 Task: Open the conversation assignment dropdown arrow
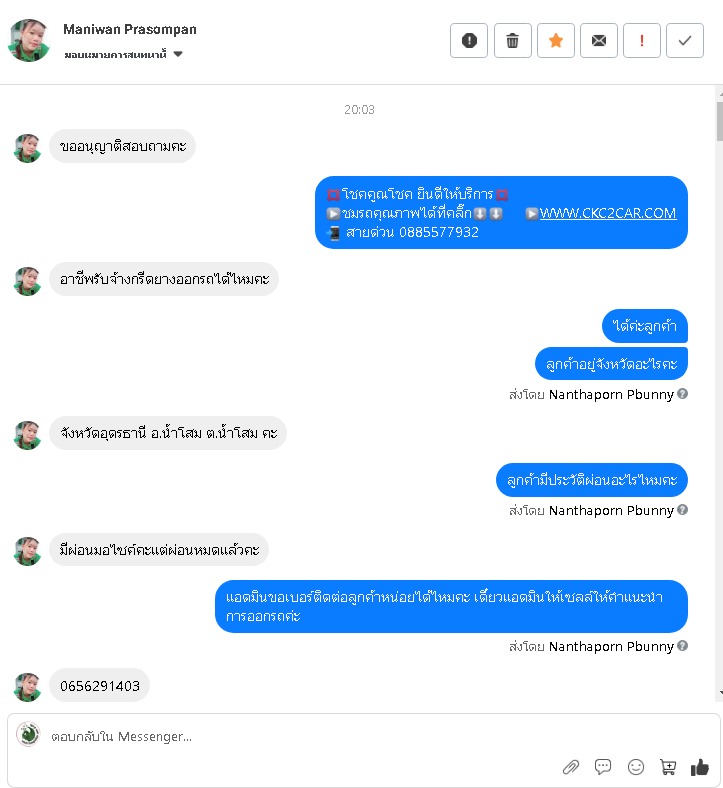[178, 54]
